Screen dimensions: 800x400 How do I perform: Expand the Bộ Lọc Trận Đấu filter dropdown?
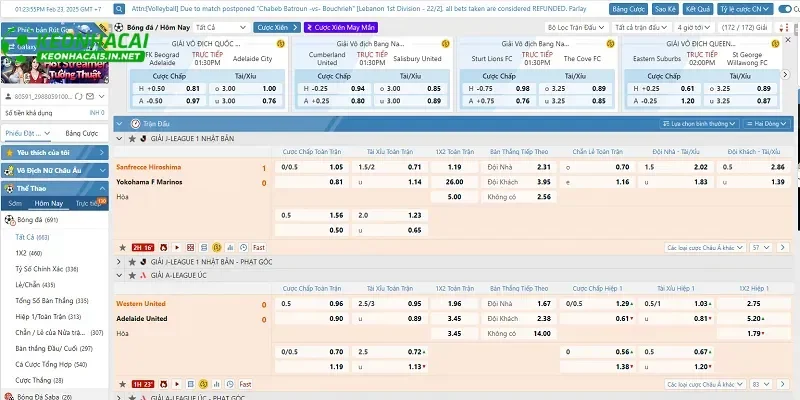575,27
